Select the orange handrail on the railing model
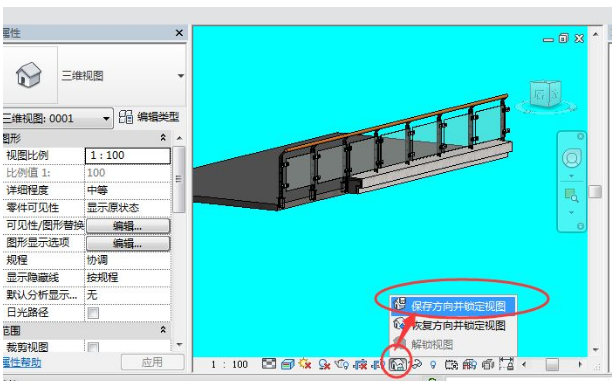 [x=395, y=123]
